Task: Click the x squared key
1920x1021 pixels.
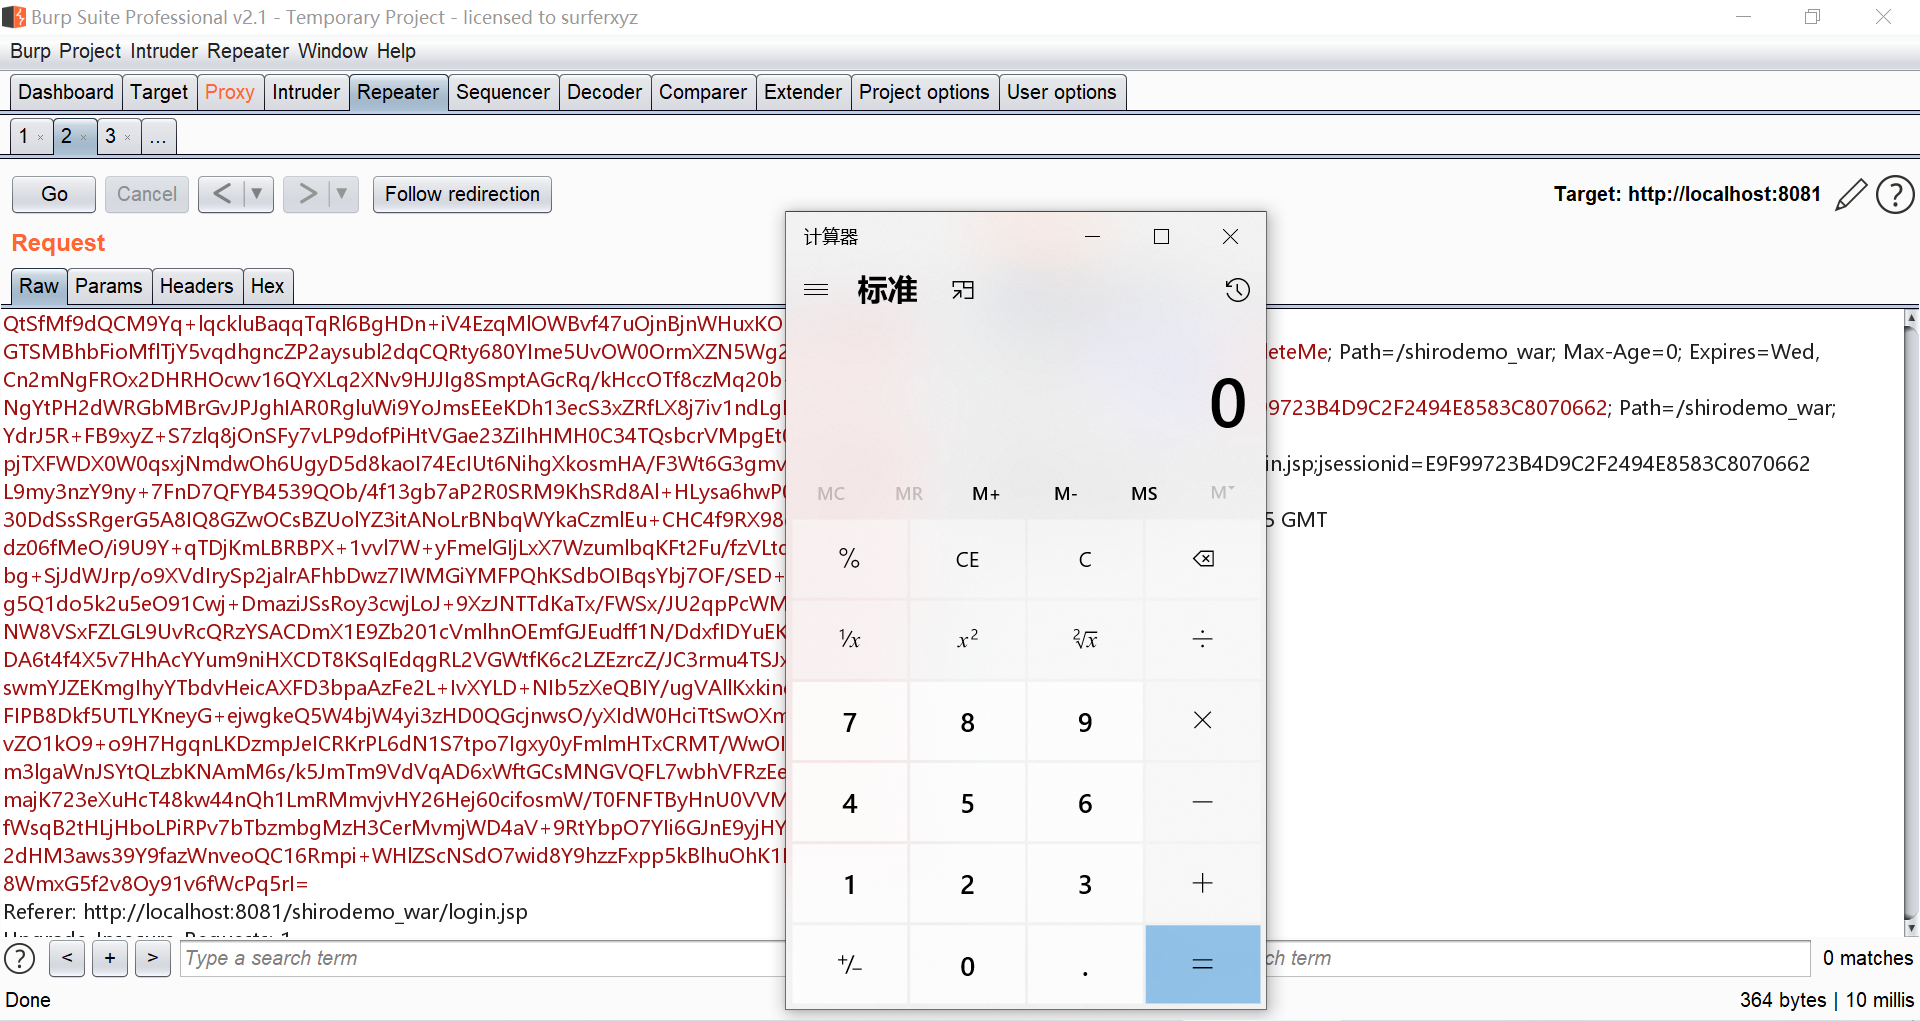Action: coord(967,640)
